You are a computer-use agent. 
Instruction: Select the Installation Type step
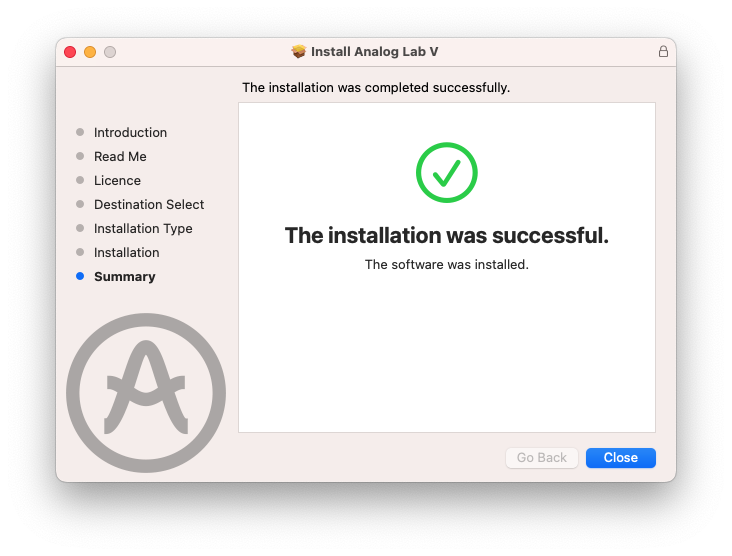point(143,229)
